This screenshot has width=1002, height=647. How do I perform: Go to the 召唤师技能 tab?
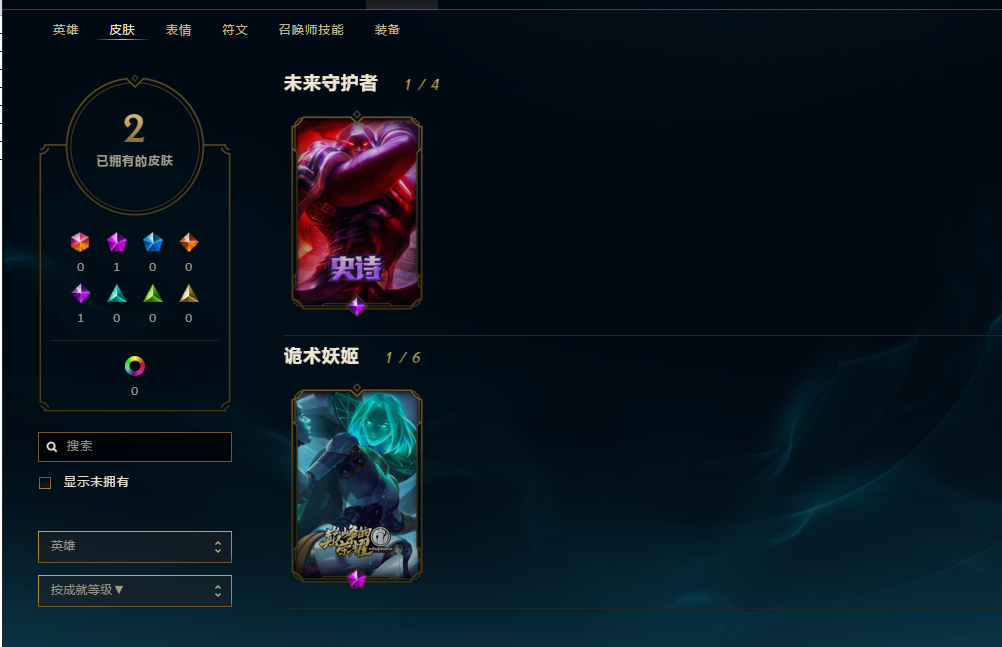point(311,30)
